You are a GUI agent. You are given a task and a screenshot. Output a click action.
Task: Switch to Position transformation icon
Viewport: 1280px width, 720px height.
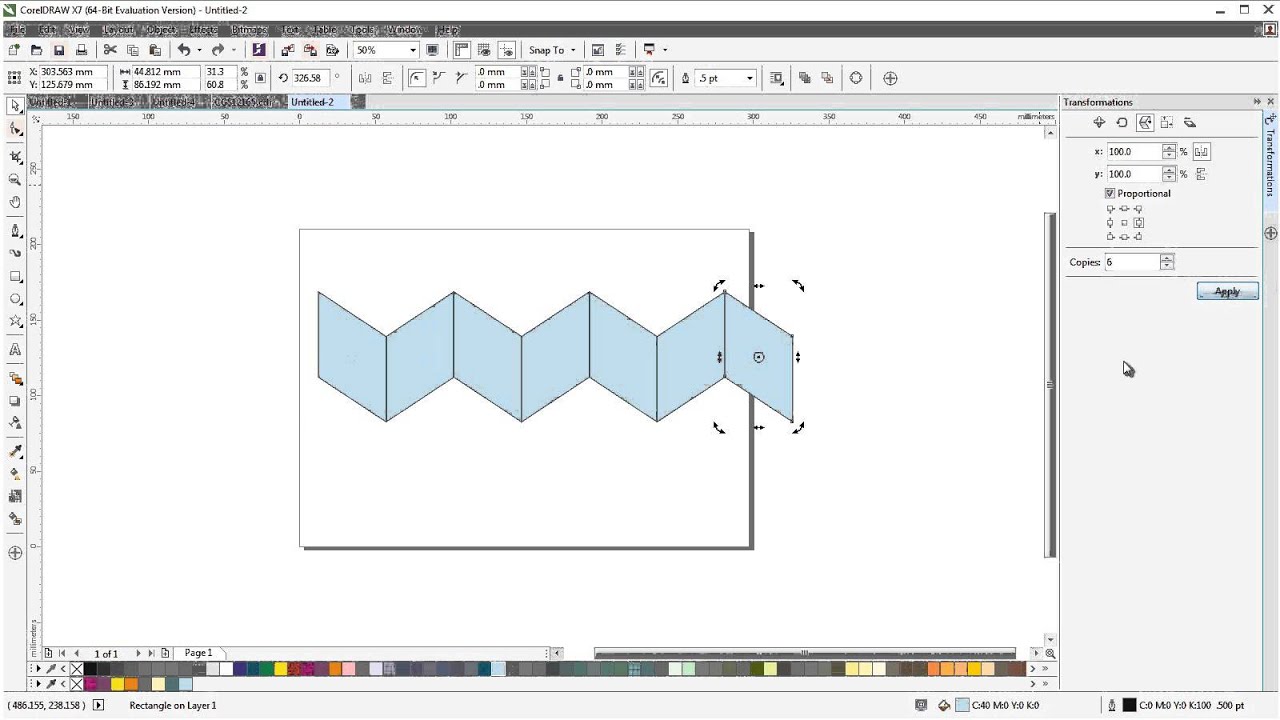[1099, 122]
